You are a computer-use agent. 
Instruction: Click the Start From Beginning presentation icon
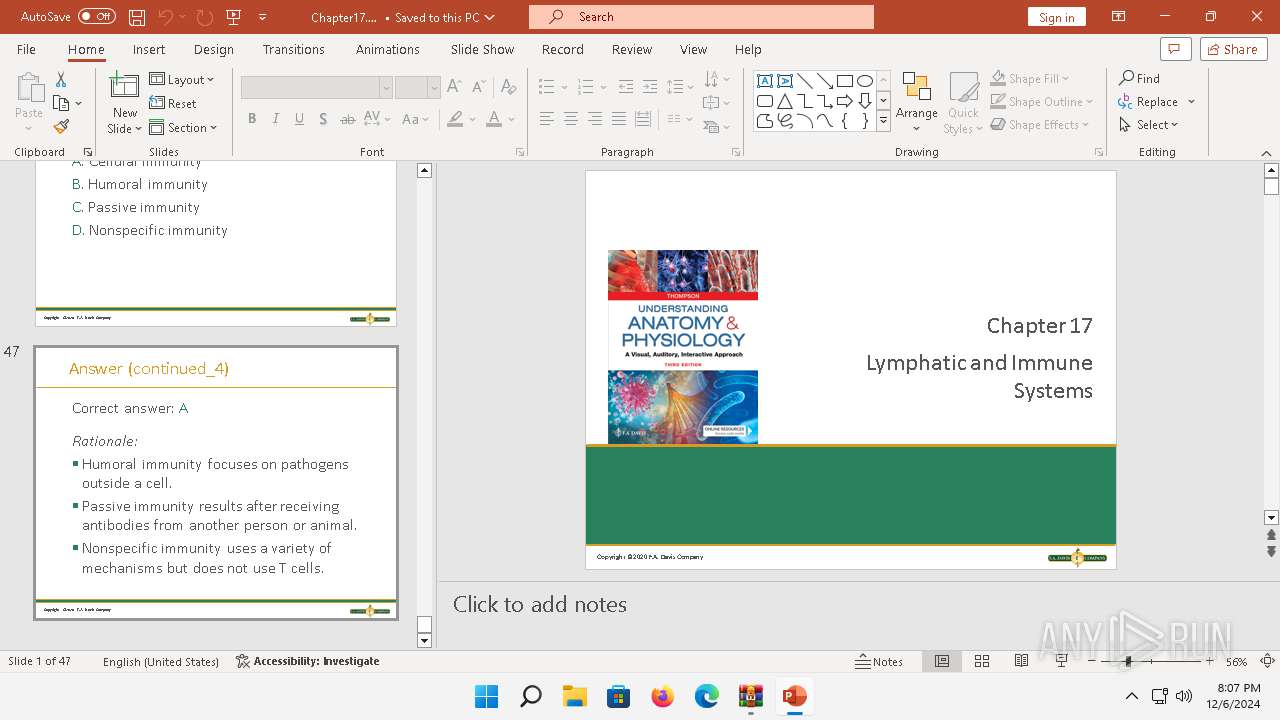(234, 17)
